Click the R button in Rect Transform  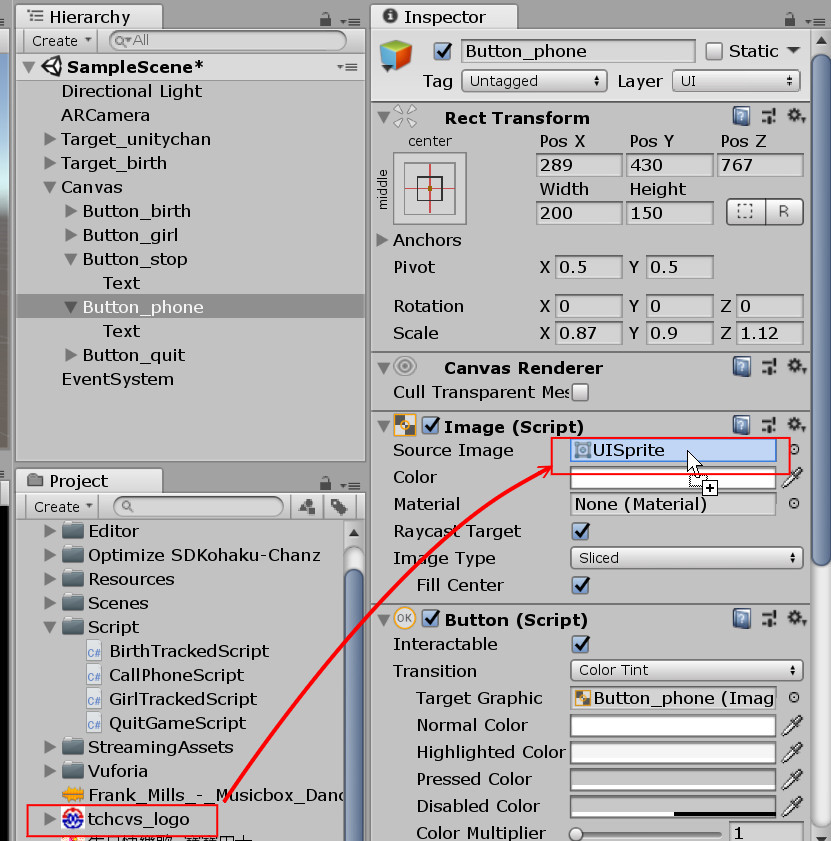[x=784, y=212]
